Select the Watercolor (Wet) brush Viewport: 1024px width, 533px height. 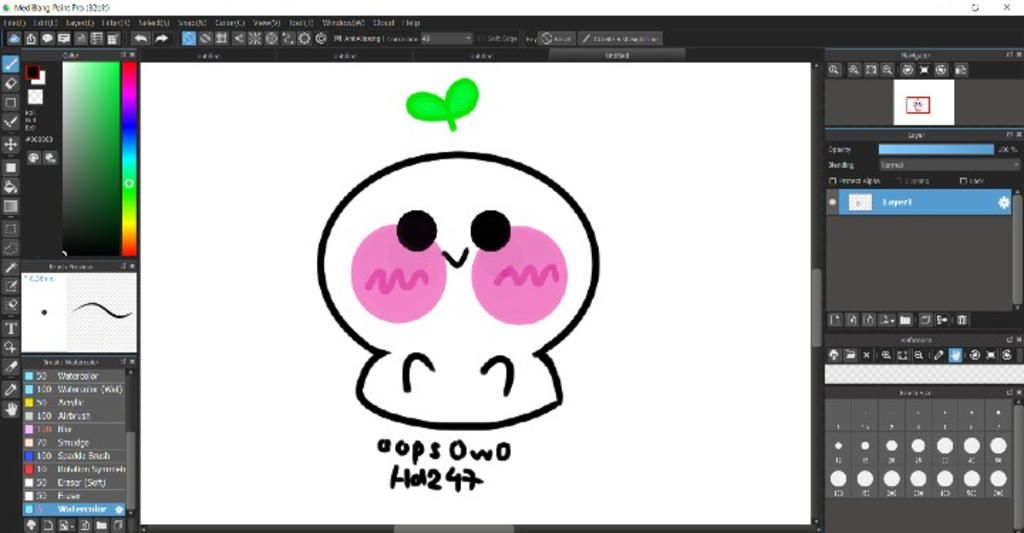click(73, 389)
